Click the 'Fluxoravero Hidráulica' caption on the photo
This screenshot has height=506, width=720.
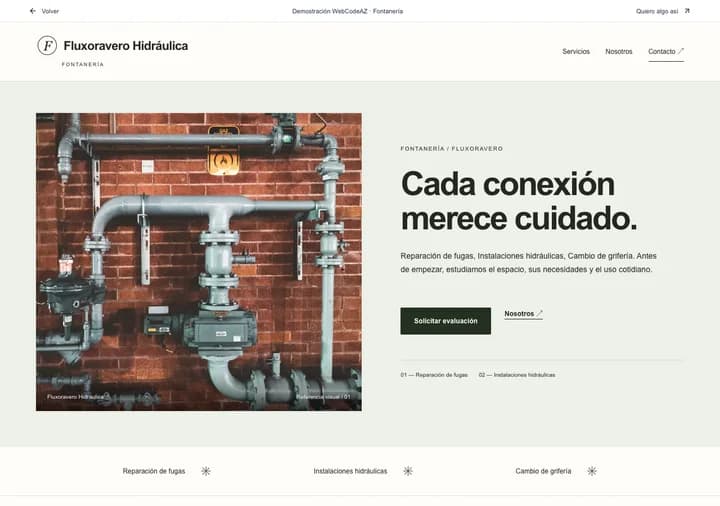[x=76, y=397]
